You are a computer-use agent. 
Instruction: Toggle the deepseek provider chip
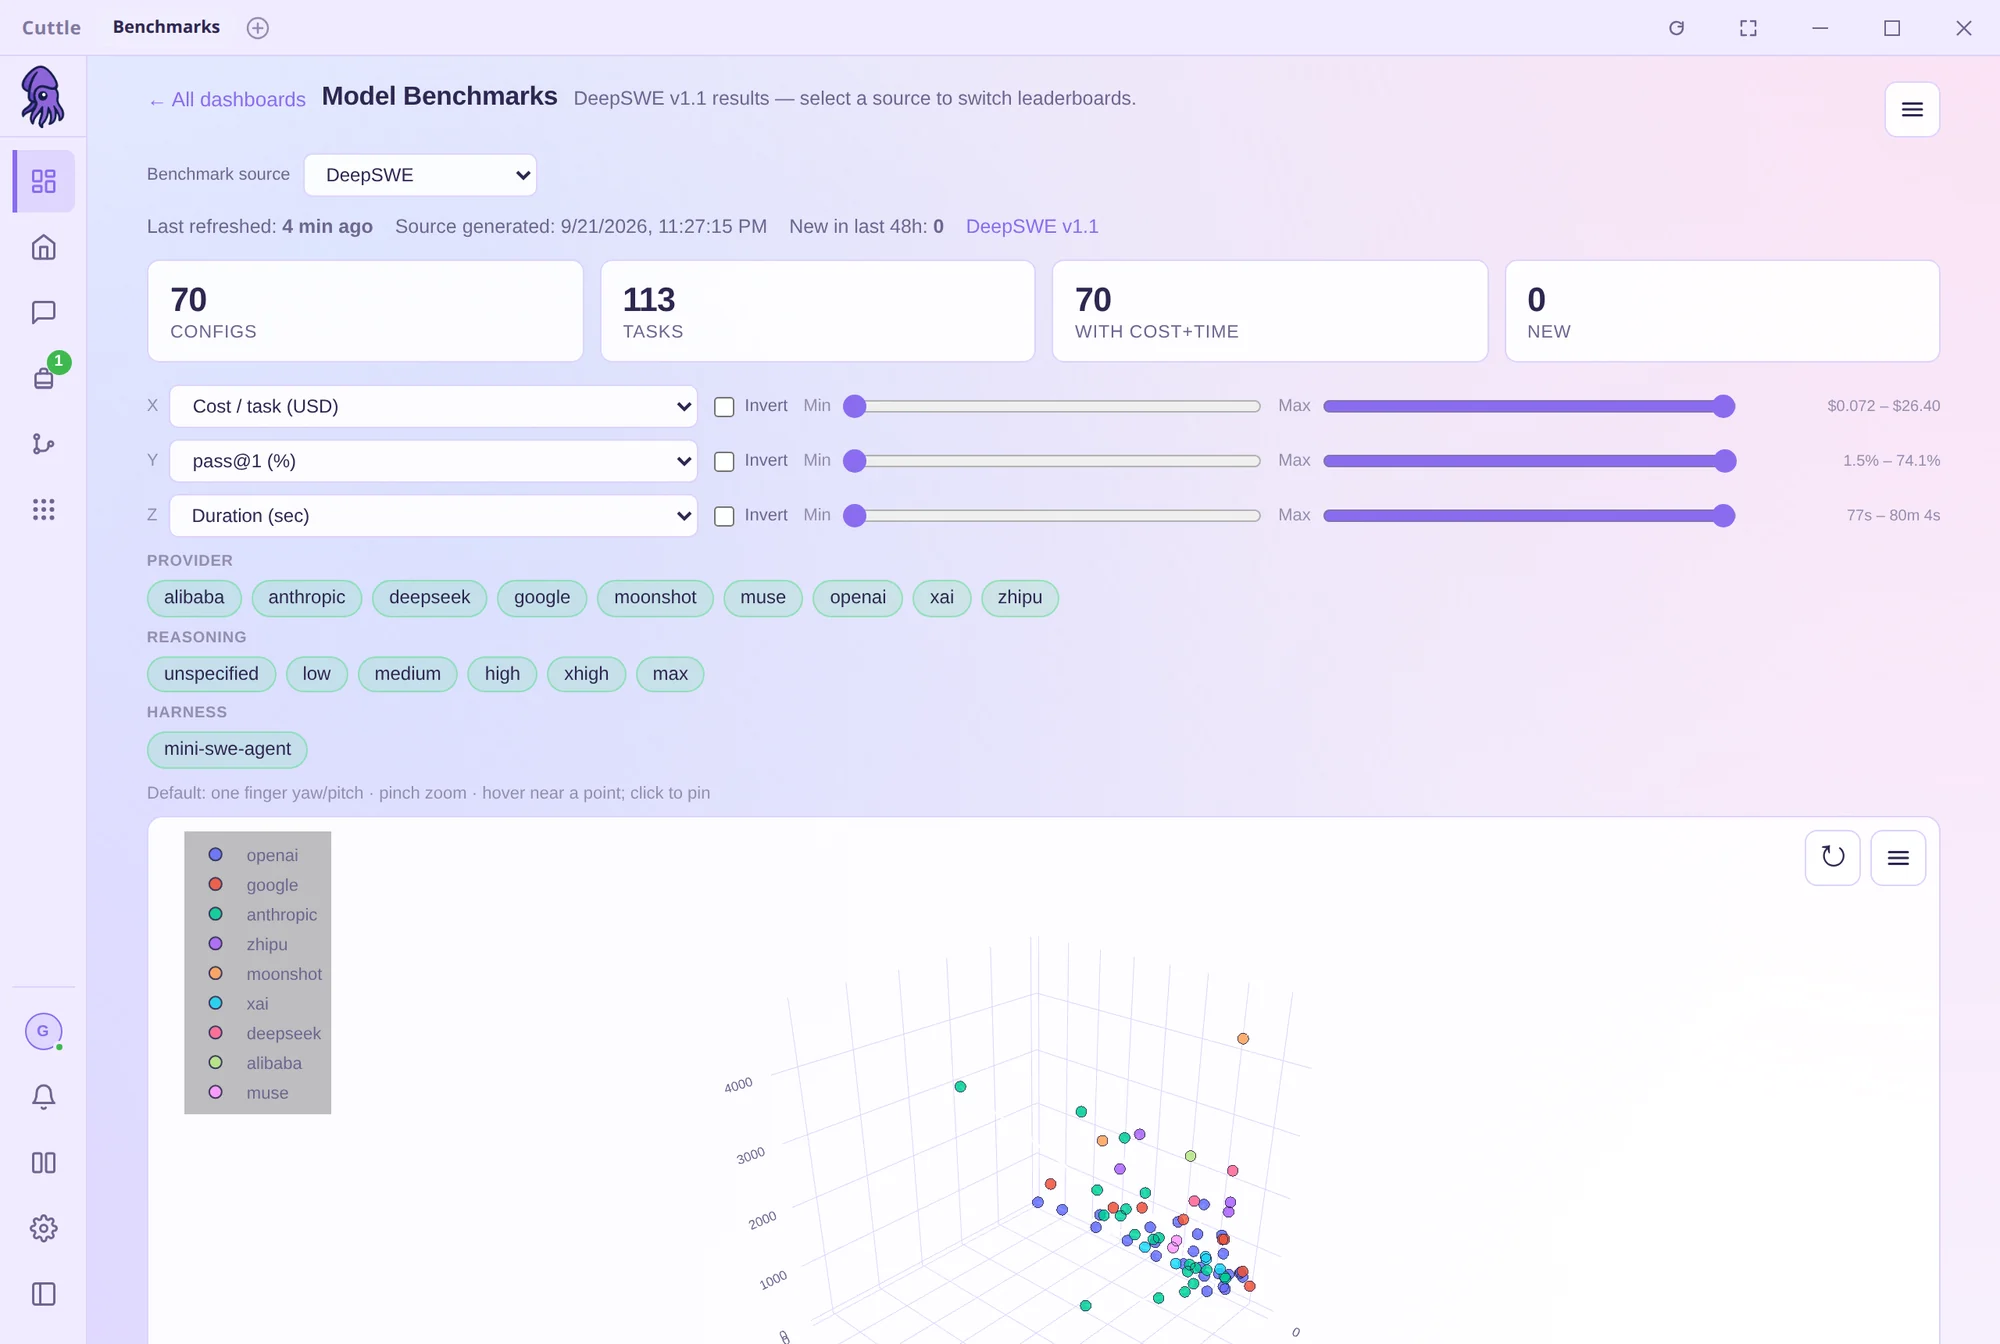pyautogui.click(x=429, y=598)
